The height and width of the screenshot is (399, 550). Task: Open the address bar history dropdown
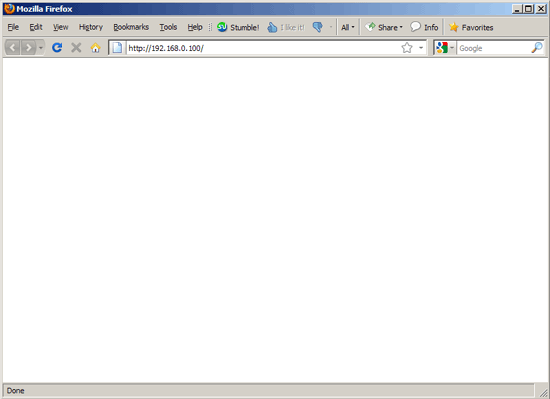tap(421, 48)
